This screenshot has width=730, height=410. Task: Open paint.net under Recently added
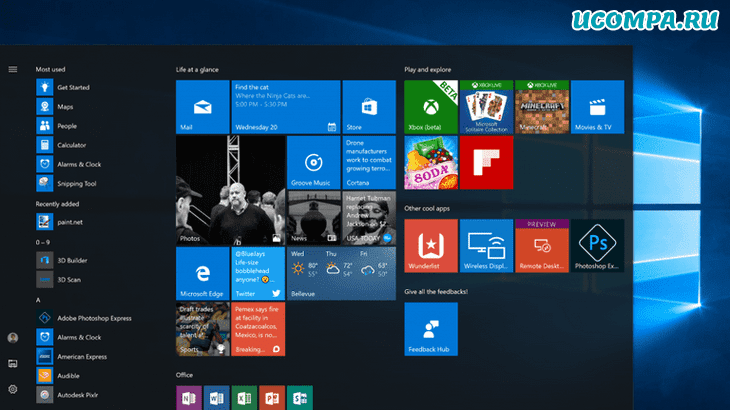click(70, 222)
